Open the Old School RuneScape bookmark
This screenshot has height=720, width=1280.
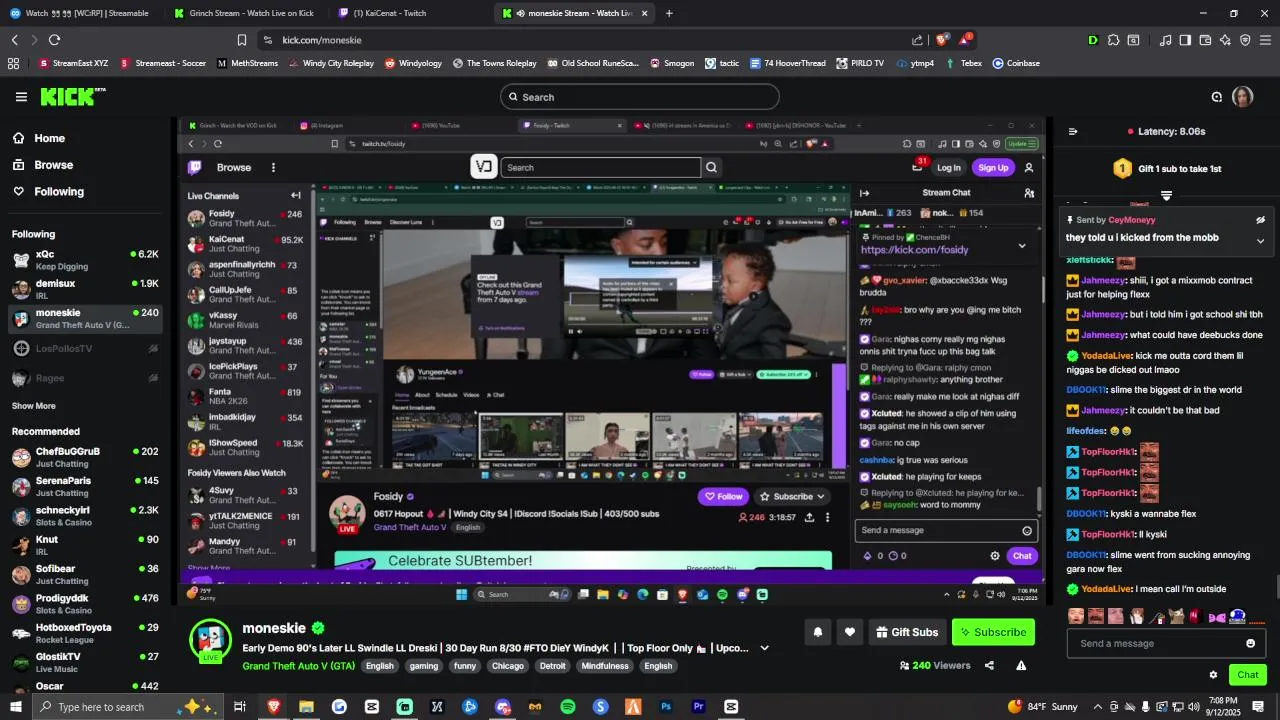[x=592, y=63]
